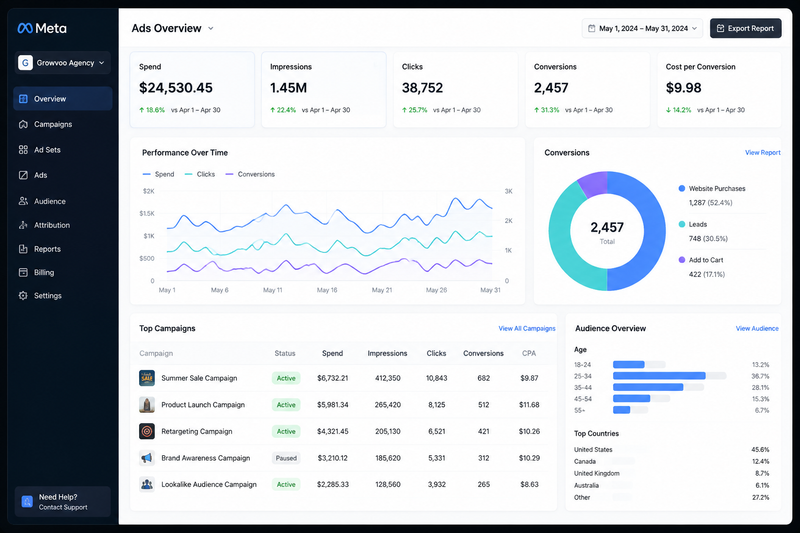Toggle the Conversions series in chart legend
Screen dimensions: 800x533
tap(250, 174)
